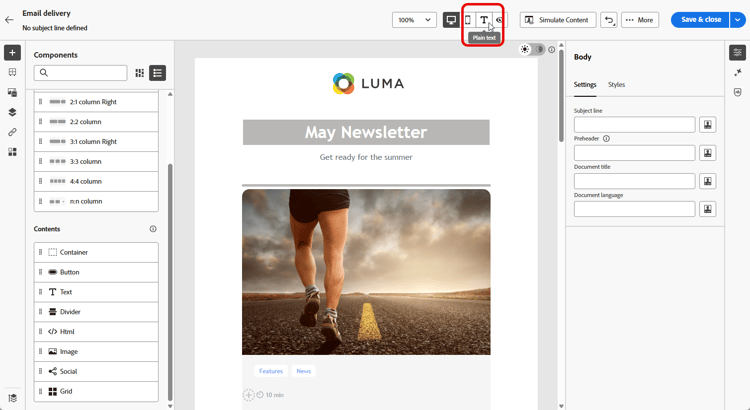The width and height of the screenshot is (750, 410).
Task: Select the 4:4 column structure
Action: click(x=96, y=181)
